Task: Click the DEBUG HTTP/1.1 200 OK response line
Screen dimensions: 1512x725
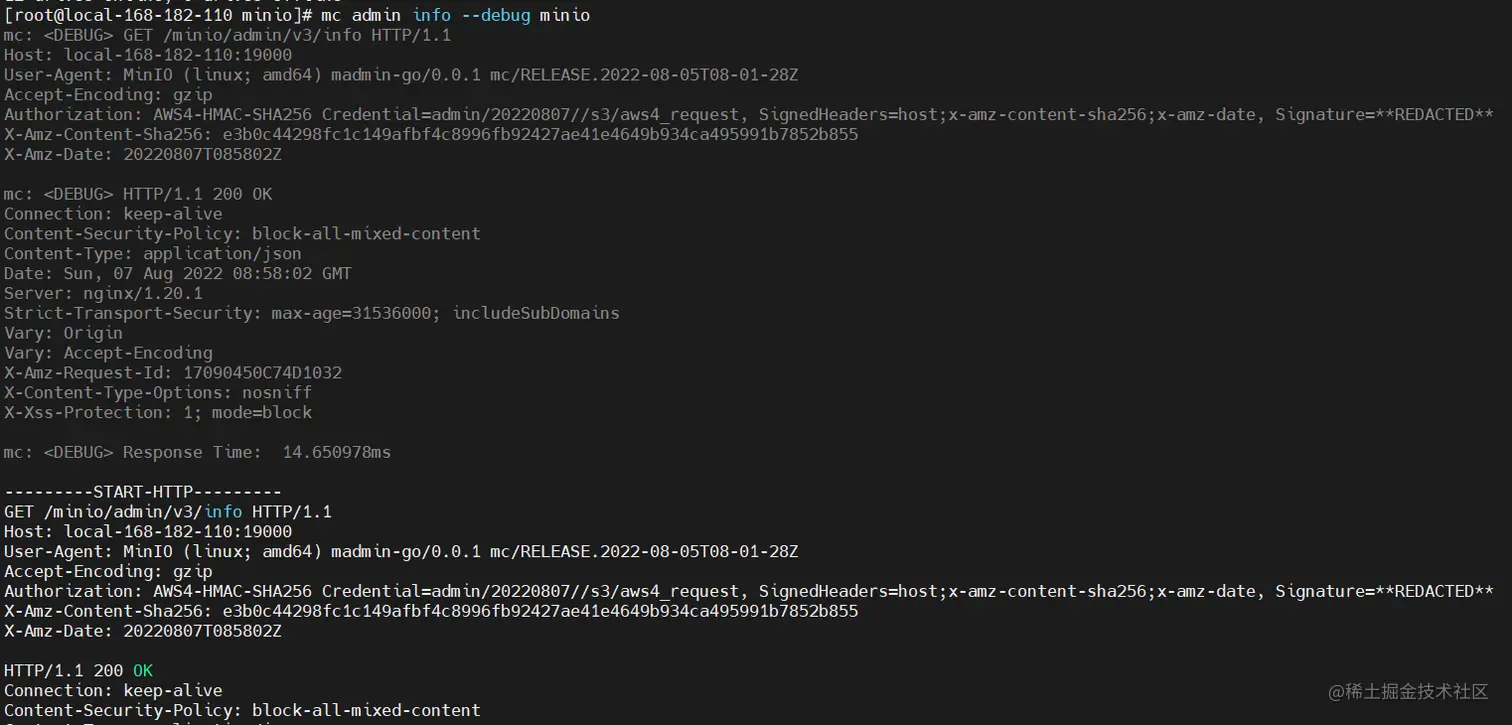Action: [138, 194]
